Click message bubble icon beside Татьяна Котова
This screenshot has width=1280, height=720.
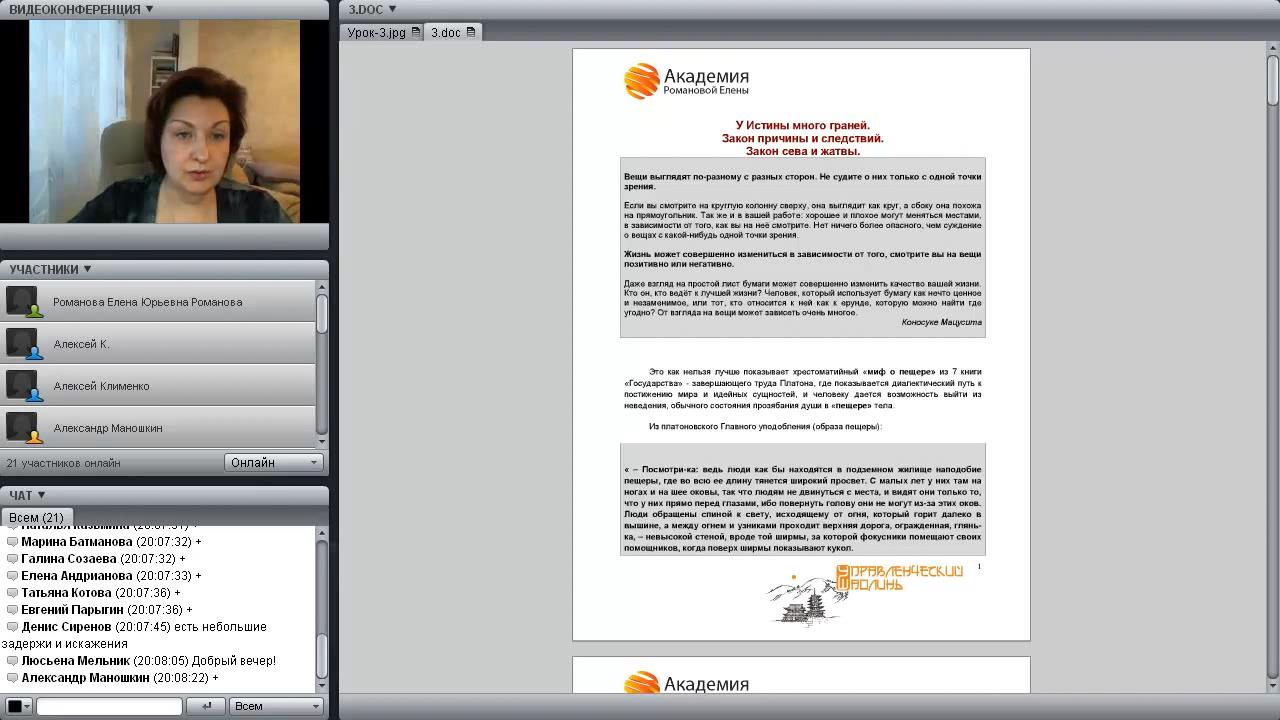[12, 593]
